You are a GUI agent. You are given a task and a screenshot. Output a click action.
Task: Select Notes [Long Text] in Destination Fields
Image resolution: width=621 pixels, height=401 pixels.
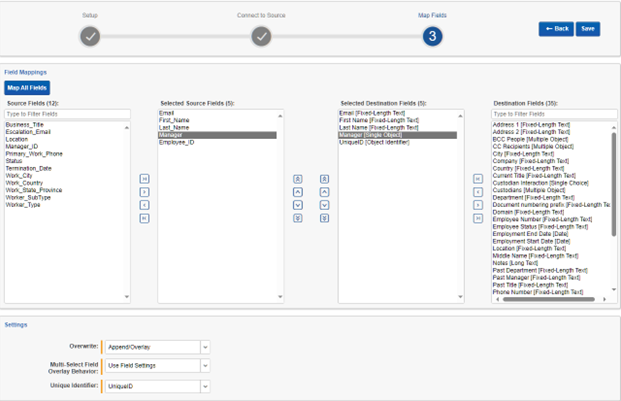[x=515, y=263]
